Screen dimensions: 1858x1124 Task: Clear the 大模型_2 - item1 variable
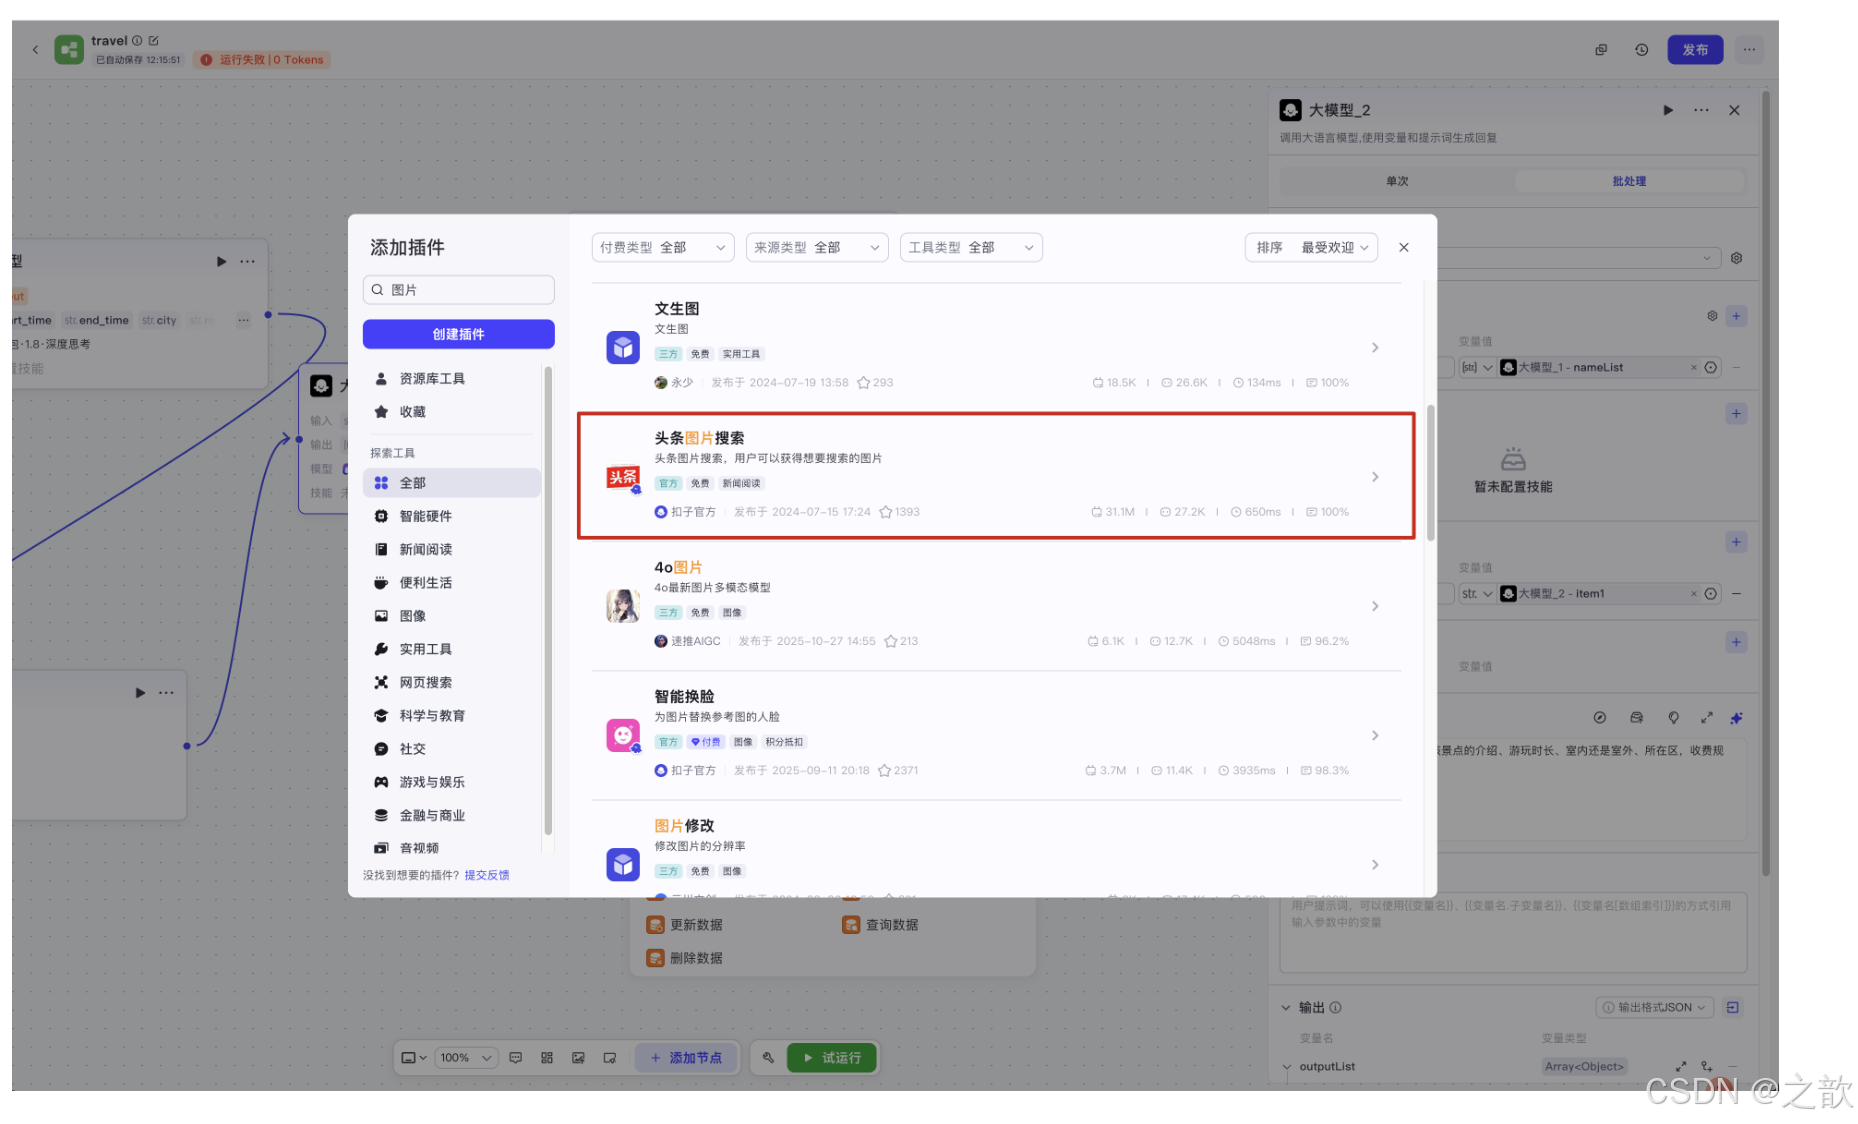coord(1693,594)
